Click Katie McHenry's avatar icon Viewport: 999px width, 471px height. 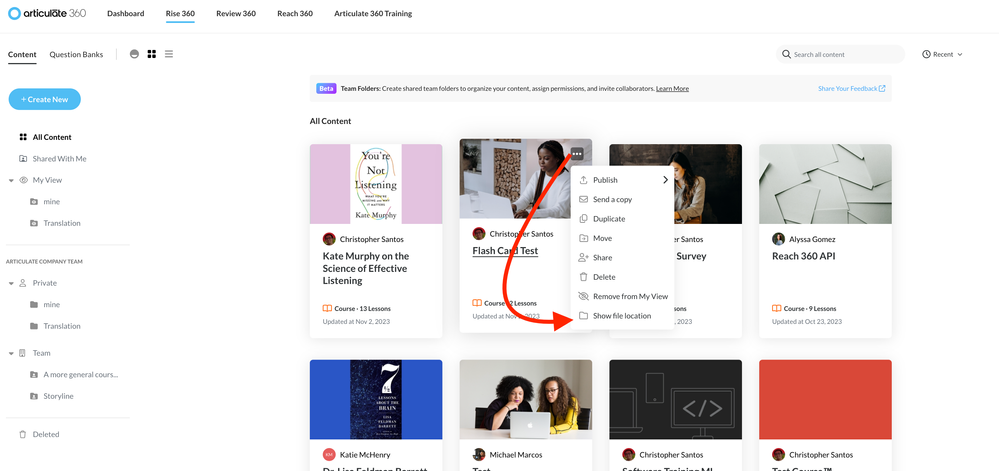click(329, 454)
